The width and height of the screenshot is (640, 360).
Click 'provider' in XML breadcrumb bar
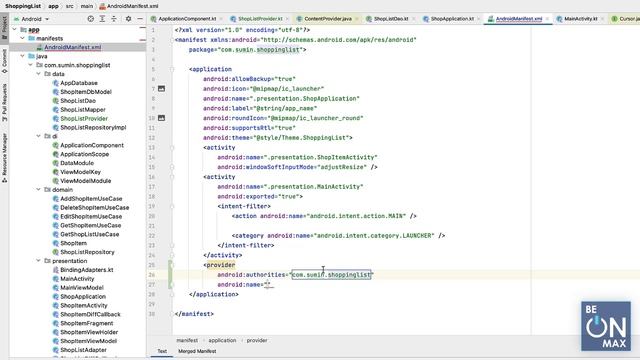click(x=257, y=340)
